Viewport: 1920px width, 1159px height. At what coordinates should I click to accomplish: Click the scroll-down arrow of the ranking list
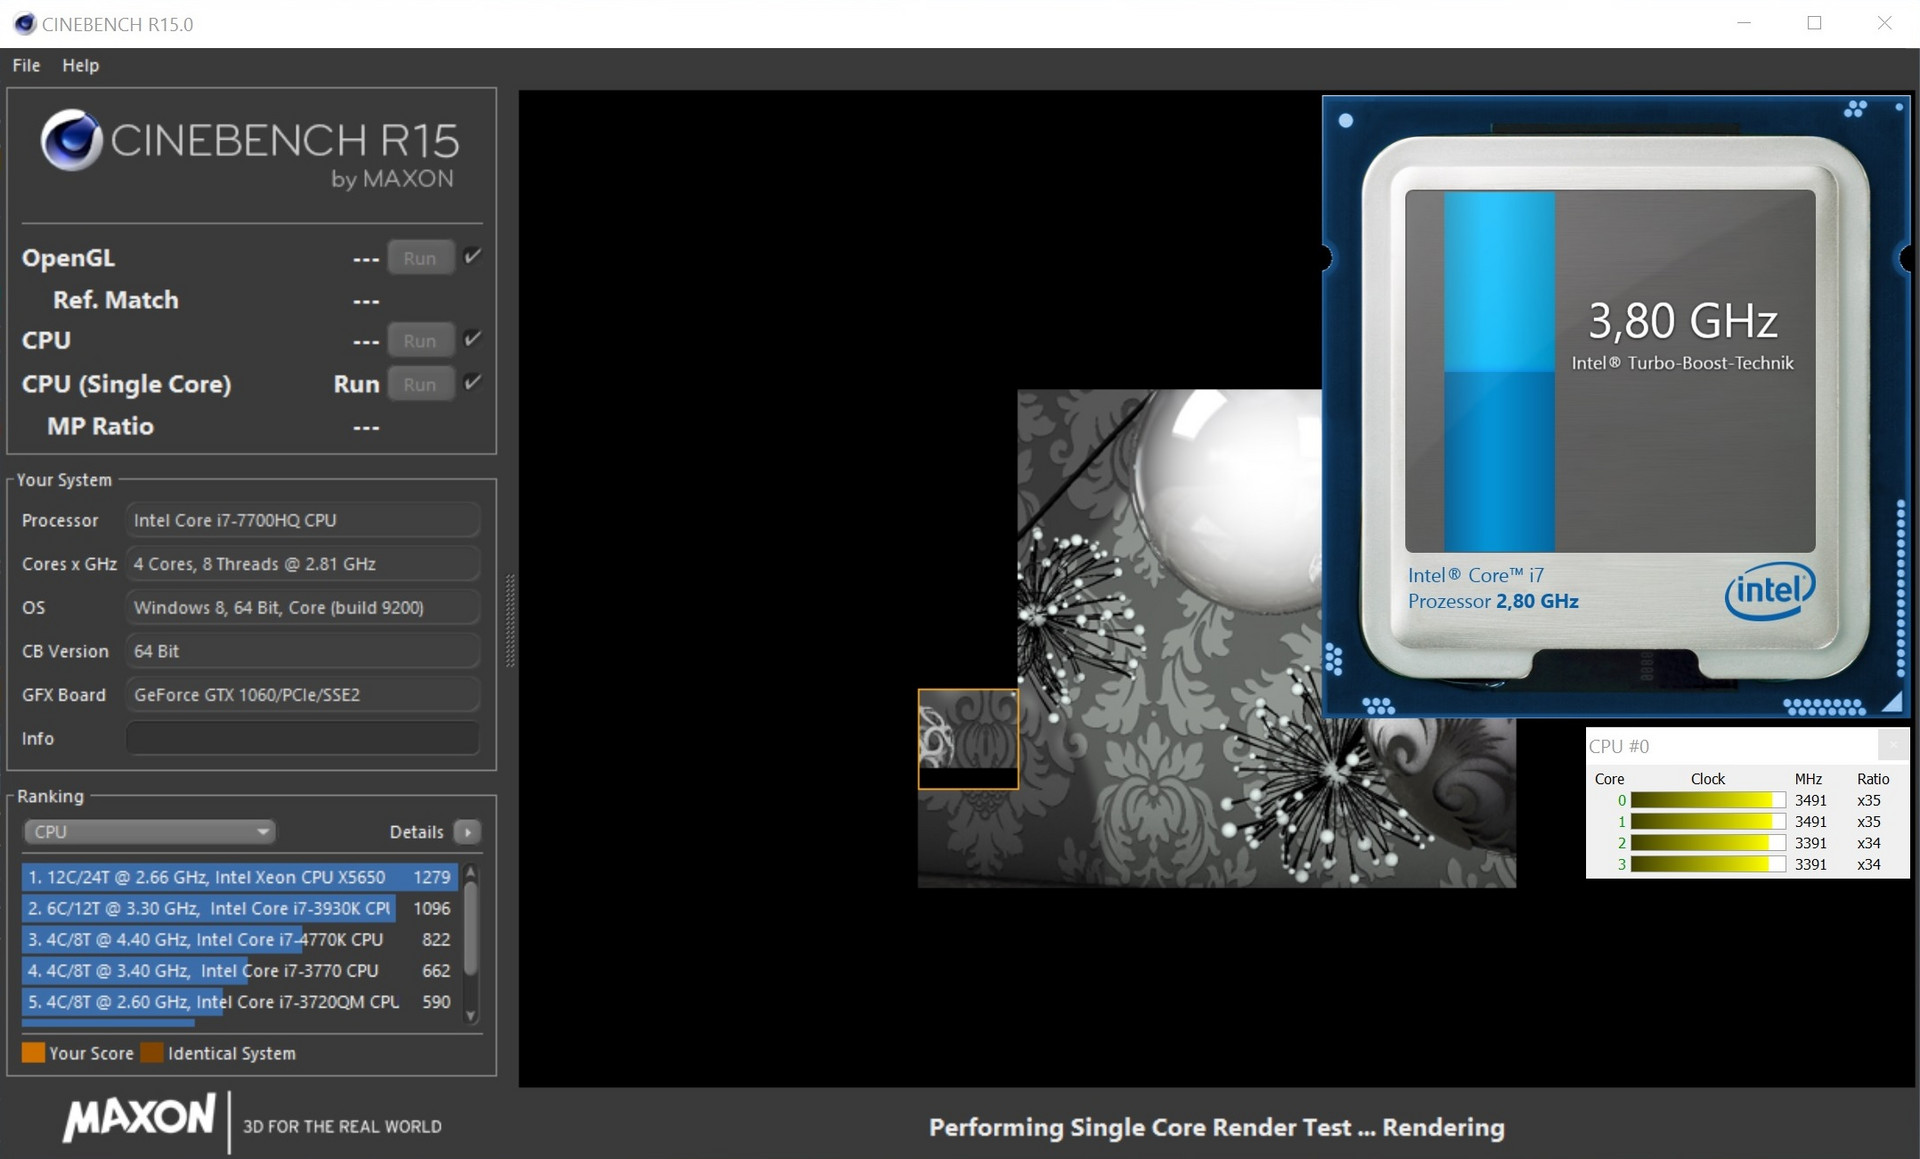[x=471, y=1016]
